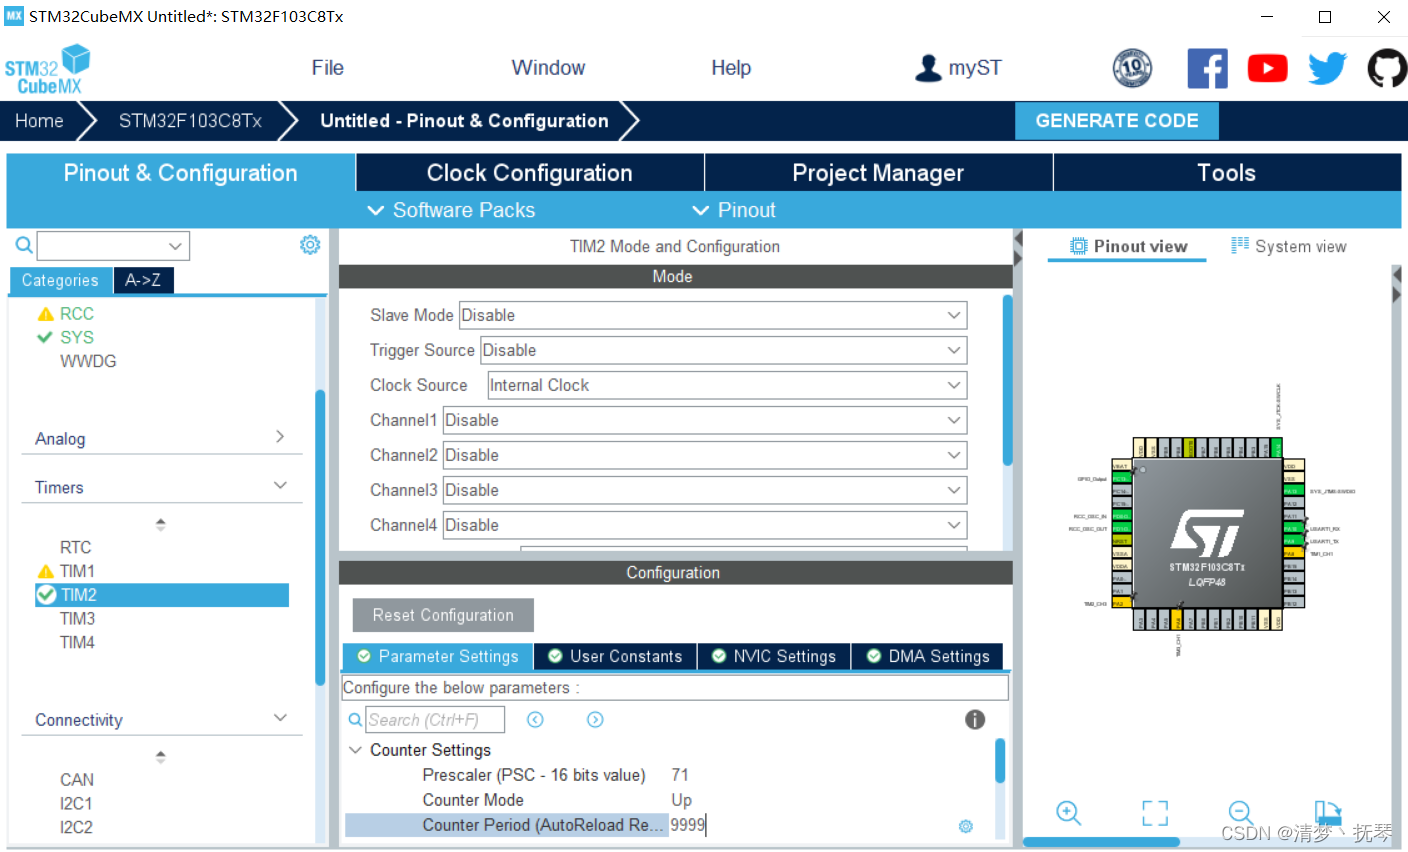Collapse Timers list with small up arrow
Viewport: 1408px width, 852px height.
tap(160, 524)
